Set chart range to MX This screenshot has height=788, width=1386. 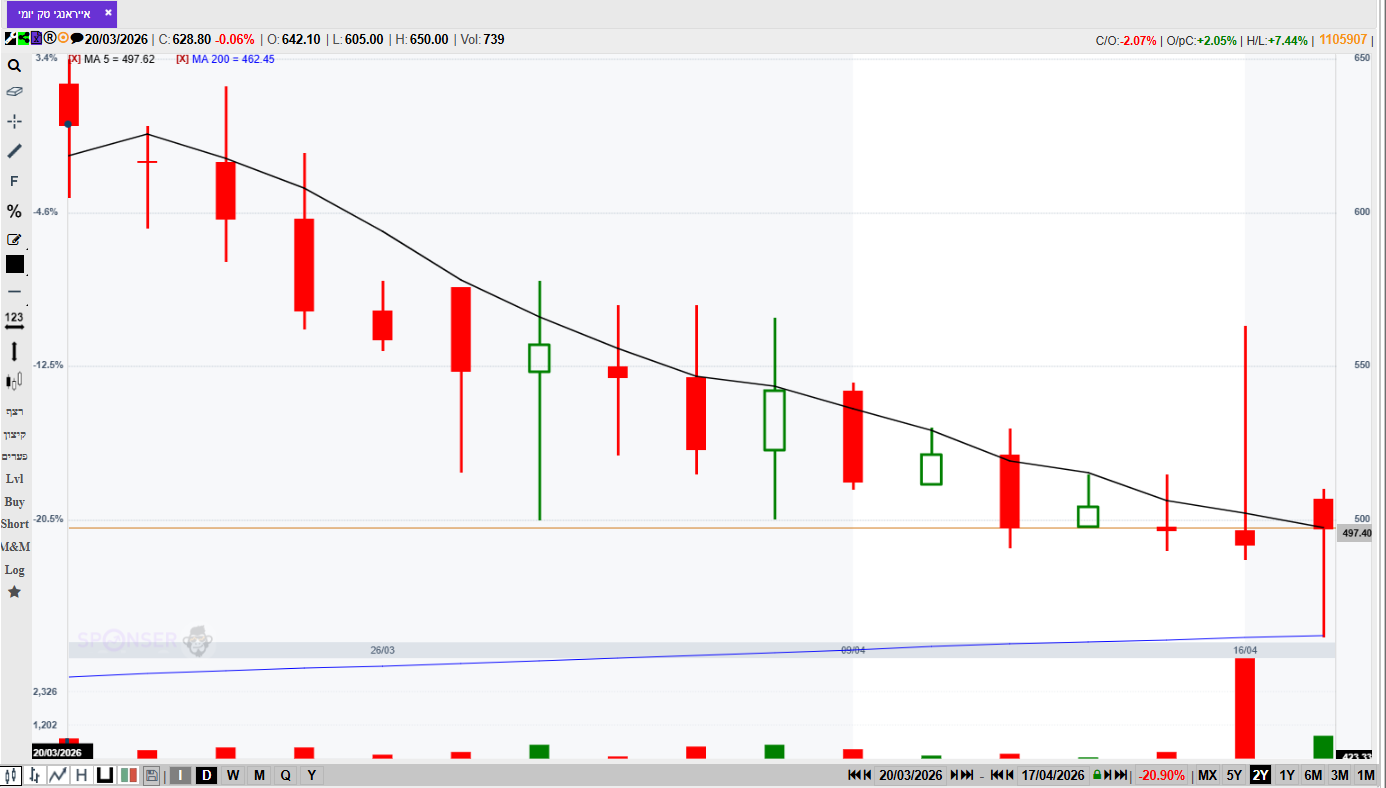1207,775
